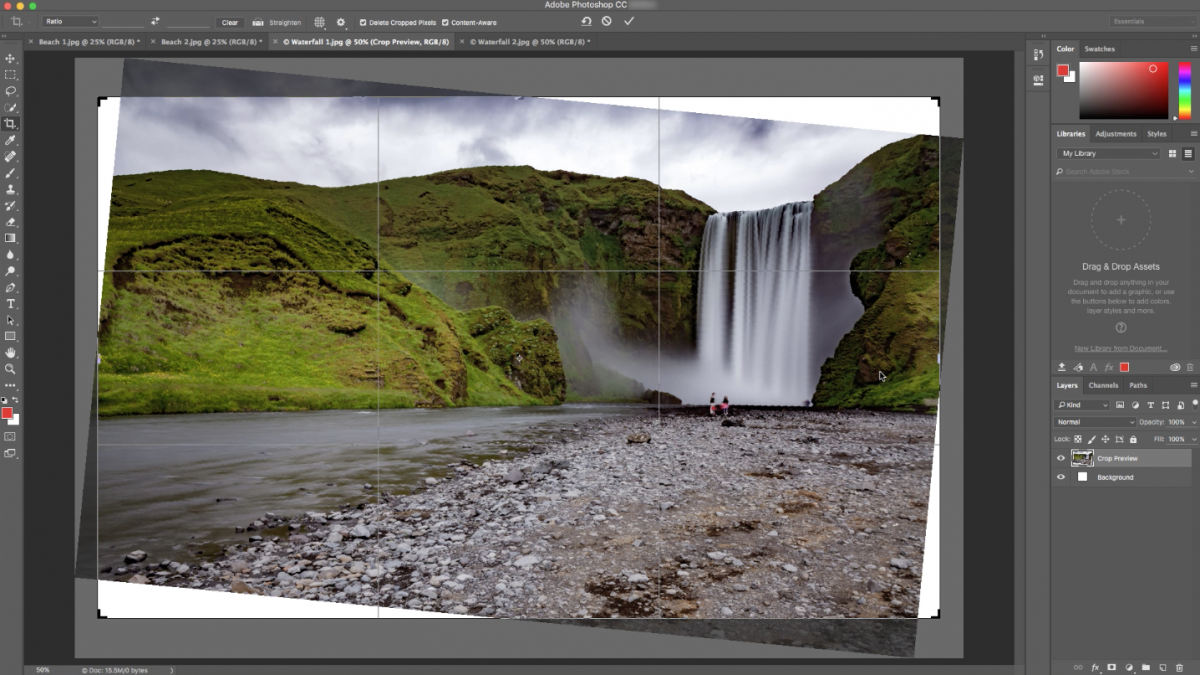Open the Ratio preset dropdown

coord(70,21)
